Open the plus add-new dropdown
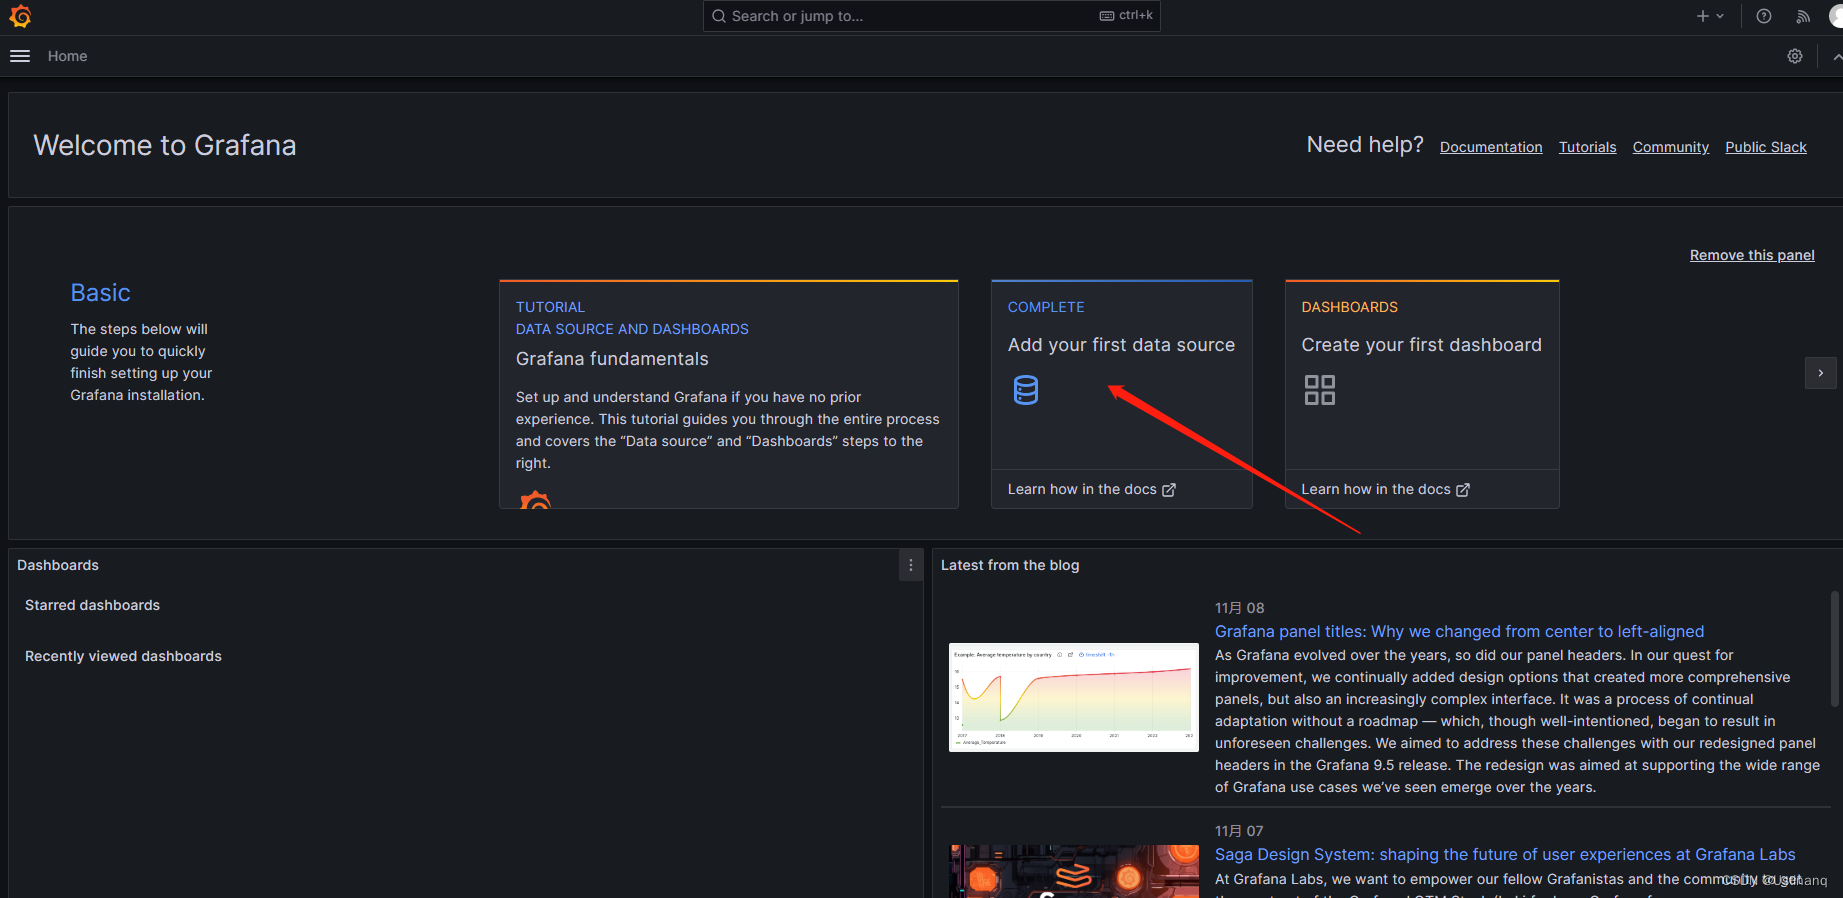 [x=1710, y=16]
